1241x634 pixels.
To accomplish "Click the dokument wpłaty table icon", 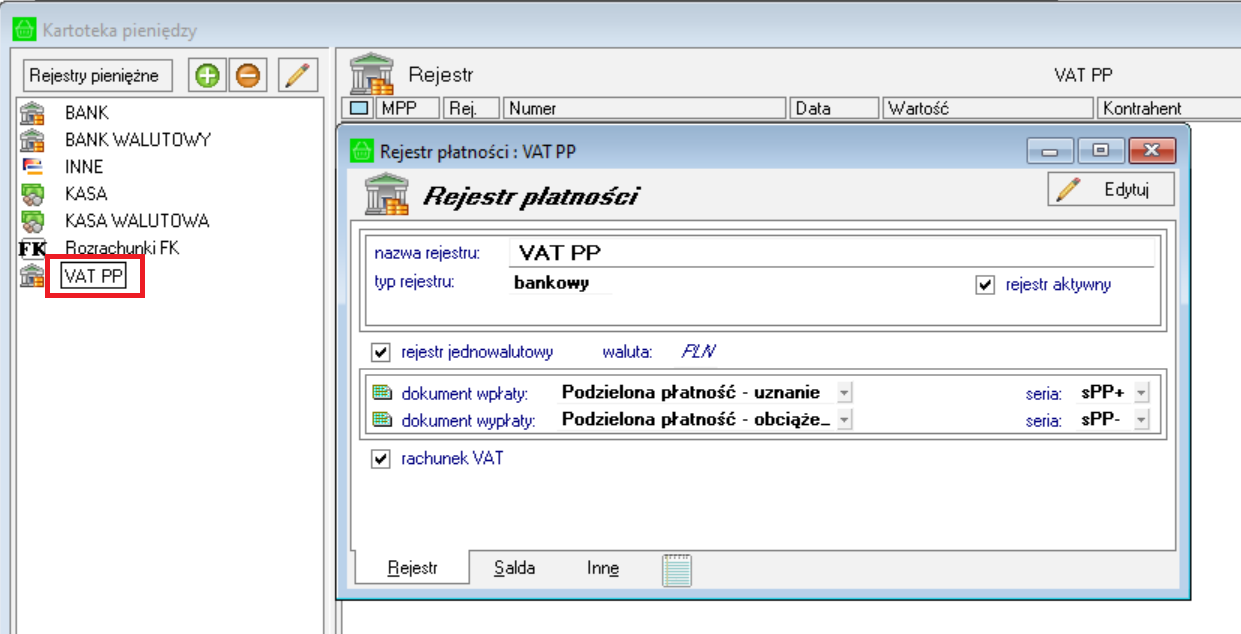I will [382, 392].
